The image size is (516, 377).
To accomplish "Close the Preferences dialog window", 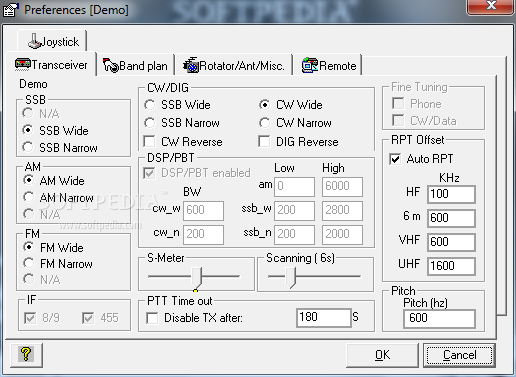I will click(490, 7).
